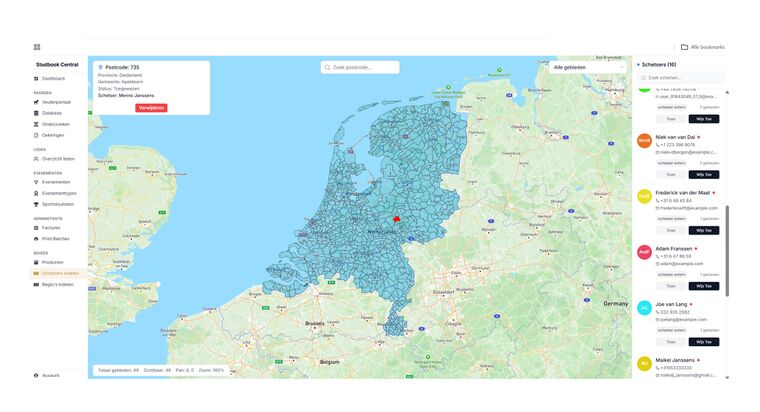Click Wijs Toe for Adam Franssen

pyautogui.click(x=704, y=286)
